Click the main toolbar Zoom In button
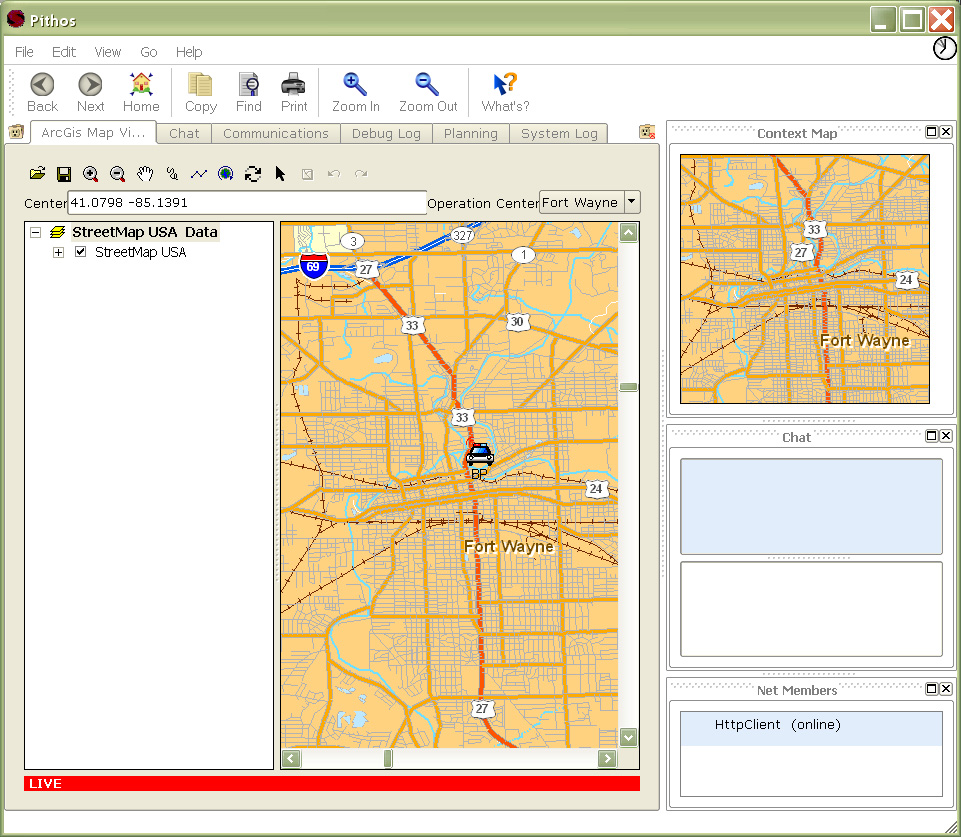Image resolution: width=961 pixels, height=837 pixels. (x=355, y=92)
